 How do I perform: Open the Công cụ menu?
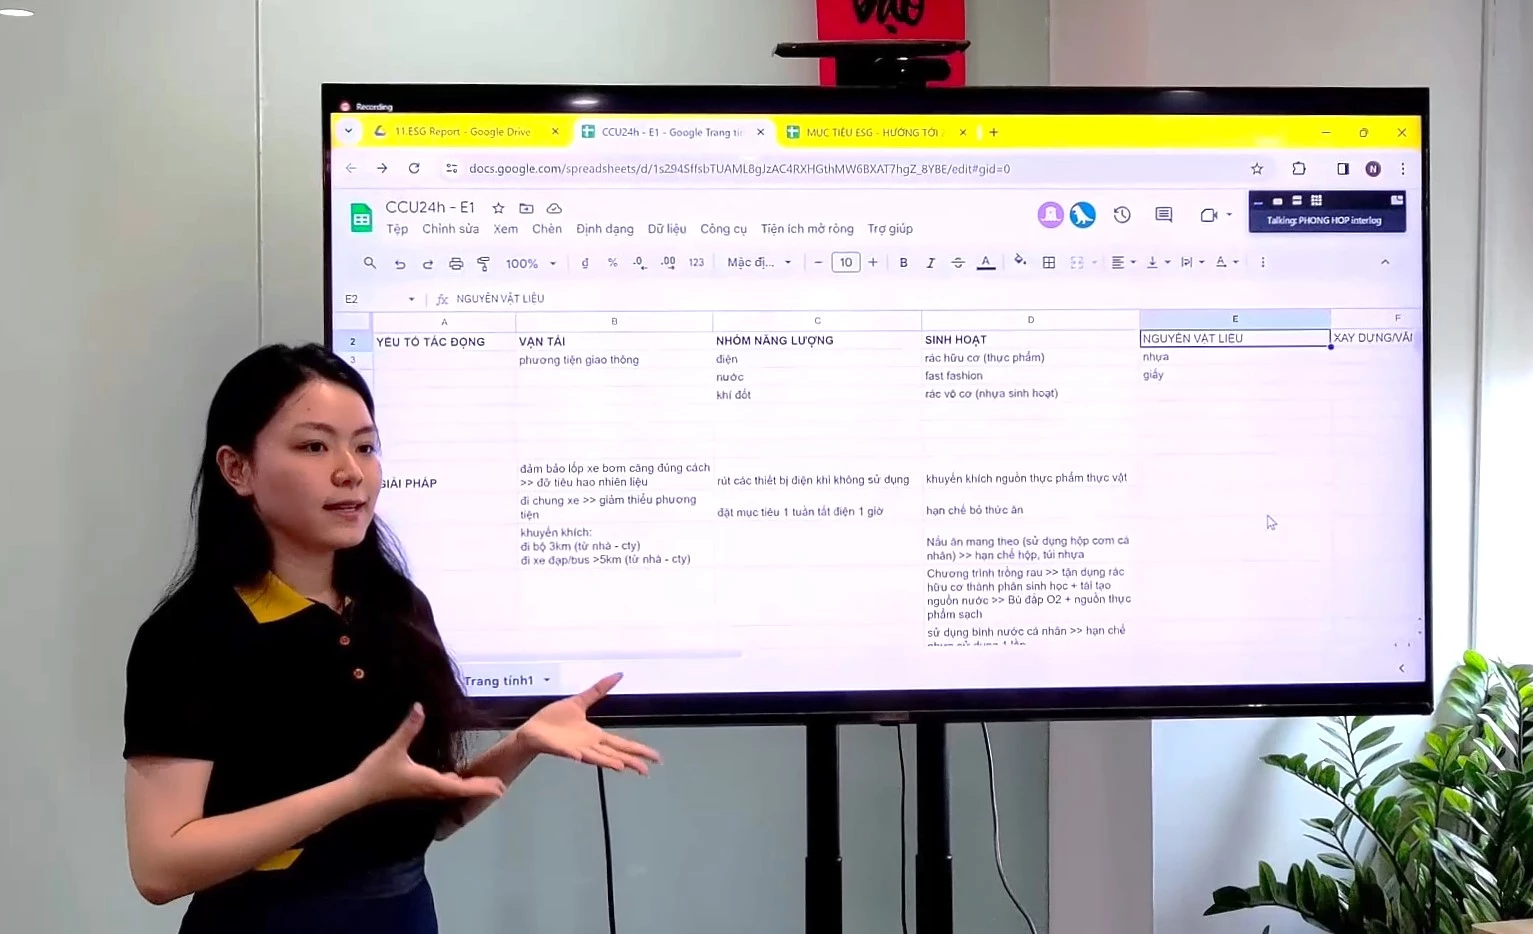[x=723, y=229]
